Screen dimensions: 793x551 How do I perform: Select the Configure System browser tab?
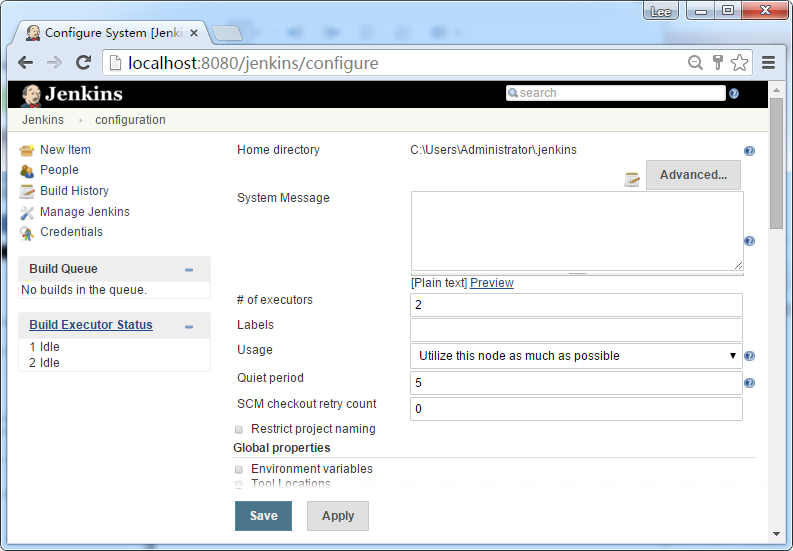[x=110, y=33]
